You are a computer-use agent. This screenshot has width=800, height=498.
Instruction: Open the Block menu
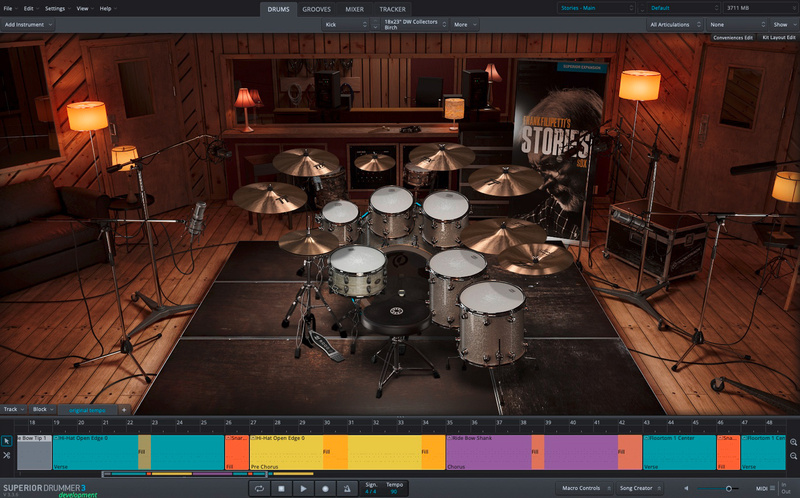pos(43,409)
